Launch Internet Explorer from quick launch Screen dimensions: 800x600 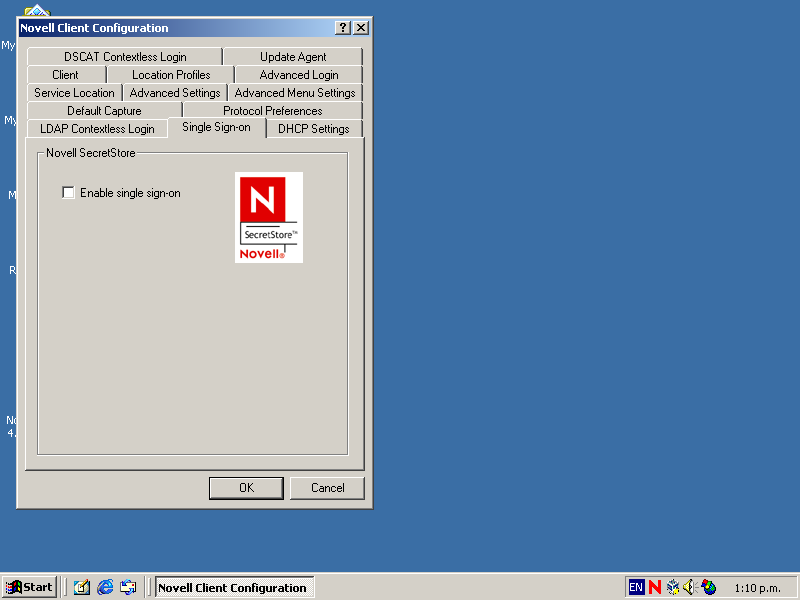tap(105, 587)
